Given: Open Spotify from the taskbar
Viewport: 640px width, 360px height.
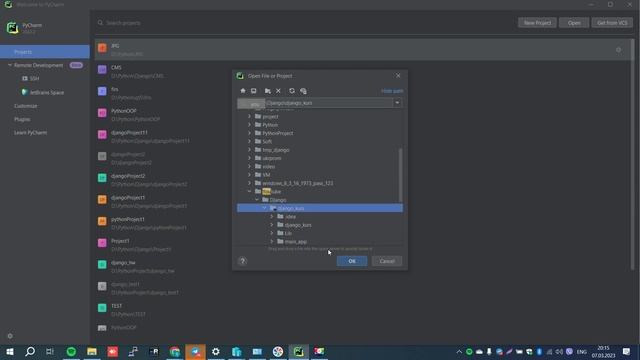Looking at the screenshot, I should click(x=71, y=351).
